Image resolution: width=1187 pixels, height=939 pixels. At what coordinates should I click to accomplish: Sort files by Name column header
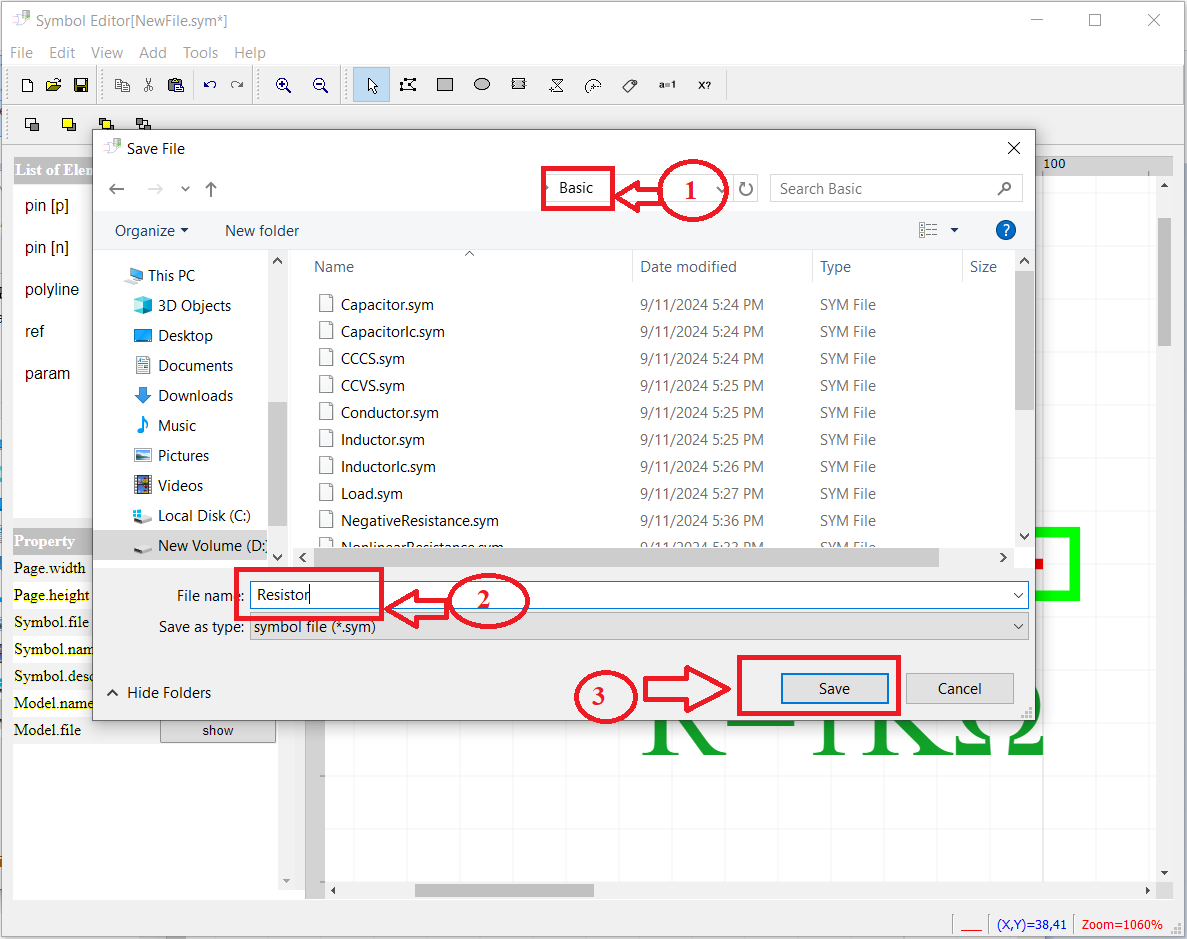334,267
